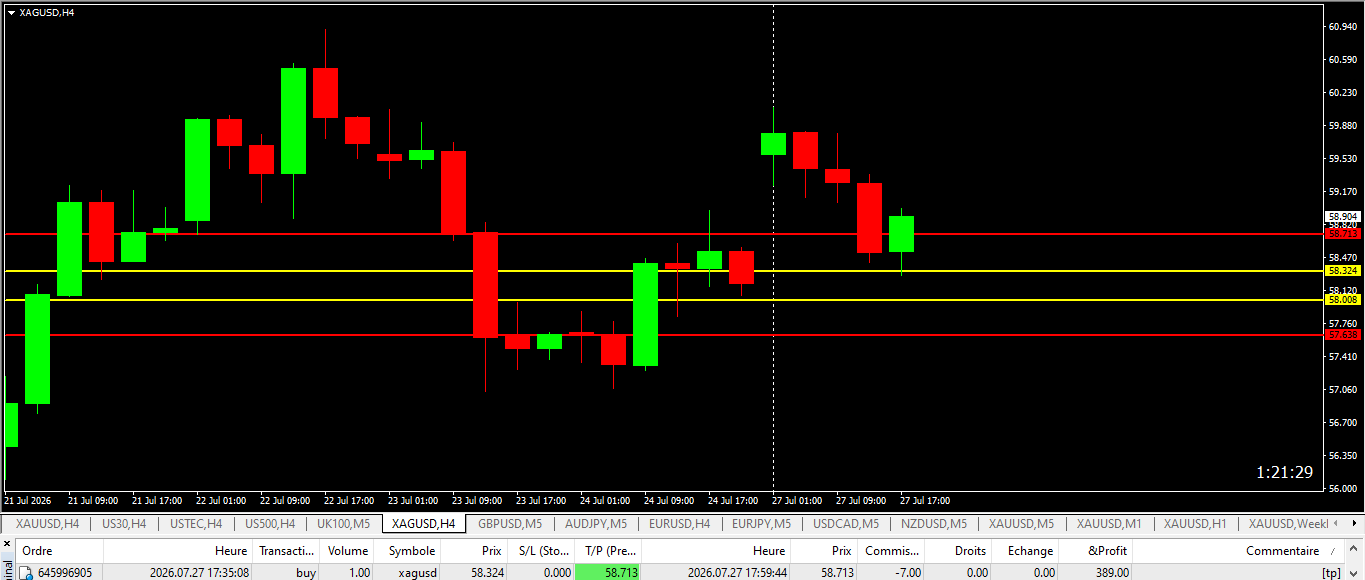Click the T/P column header

[x=608, y=551]
